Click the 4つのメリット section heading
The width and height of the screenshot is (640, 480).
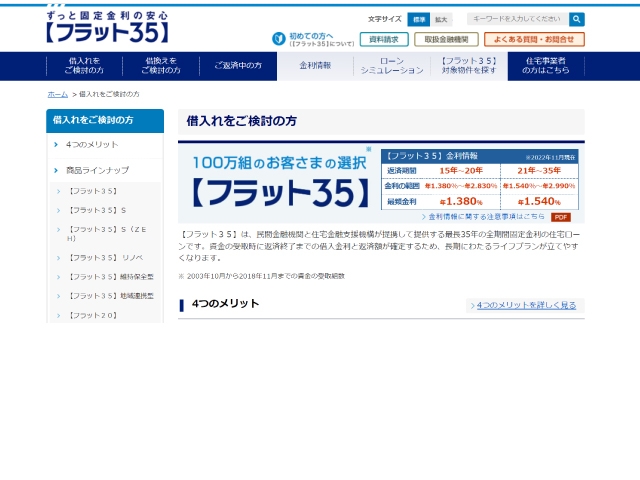point(225,304)
